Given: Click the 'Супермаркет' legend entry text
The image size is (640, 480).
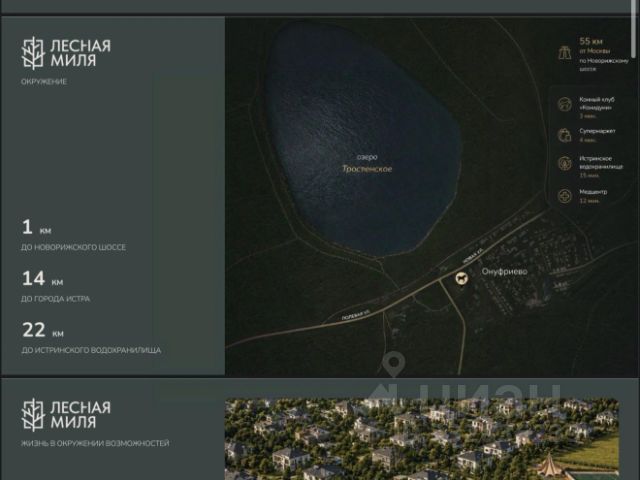Looking at the screenshot, I should [x=597, y=131].
